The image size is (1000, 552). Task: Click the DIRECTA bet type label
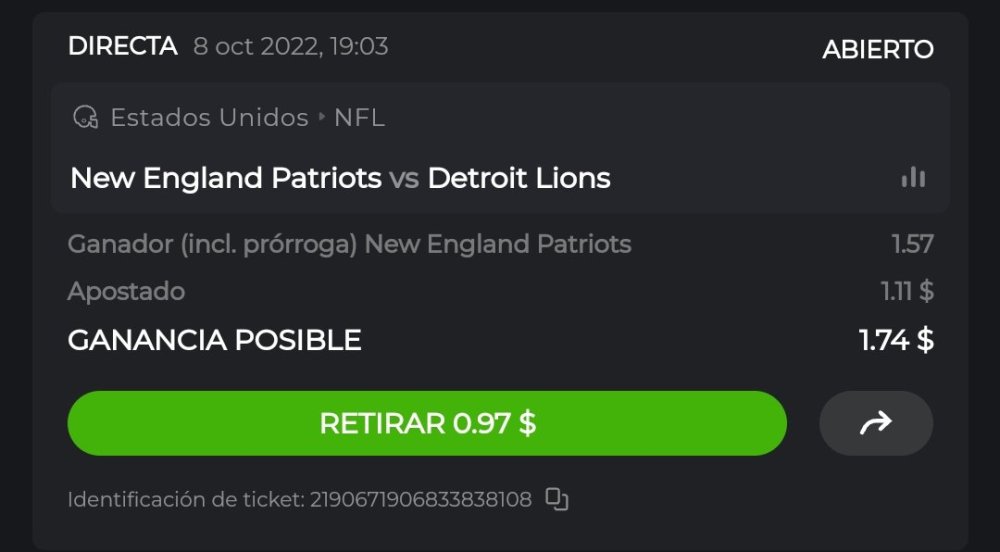[x=122, y=46]
